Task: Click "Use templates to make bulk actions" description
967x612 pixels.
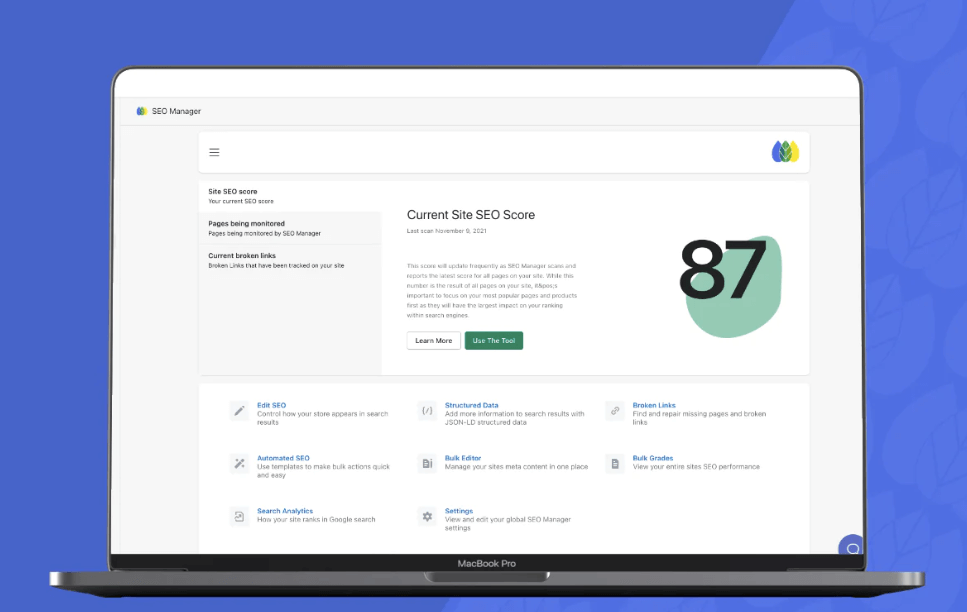Action: click(323, 471)
